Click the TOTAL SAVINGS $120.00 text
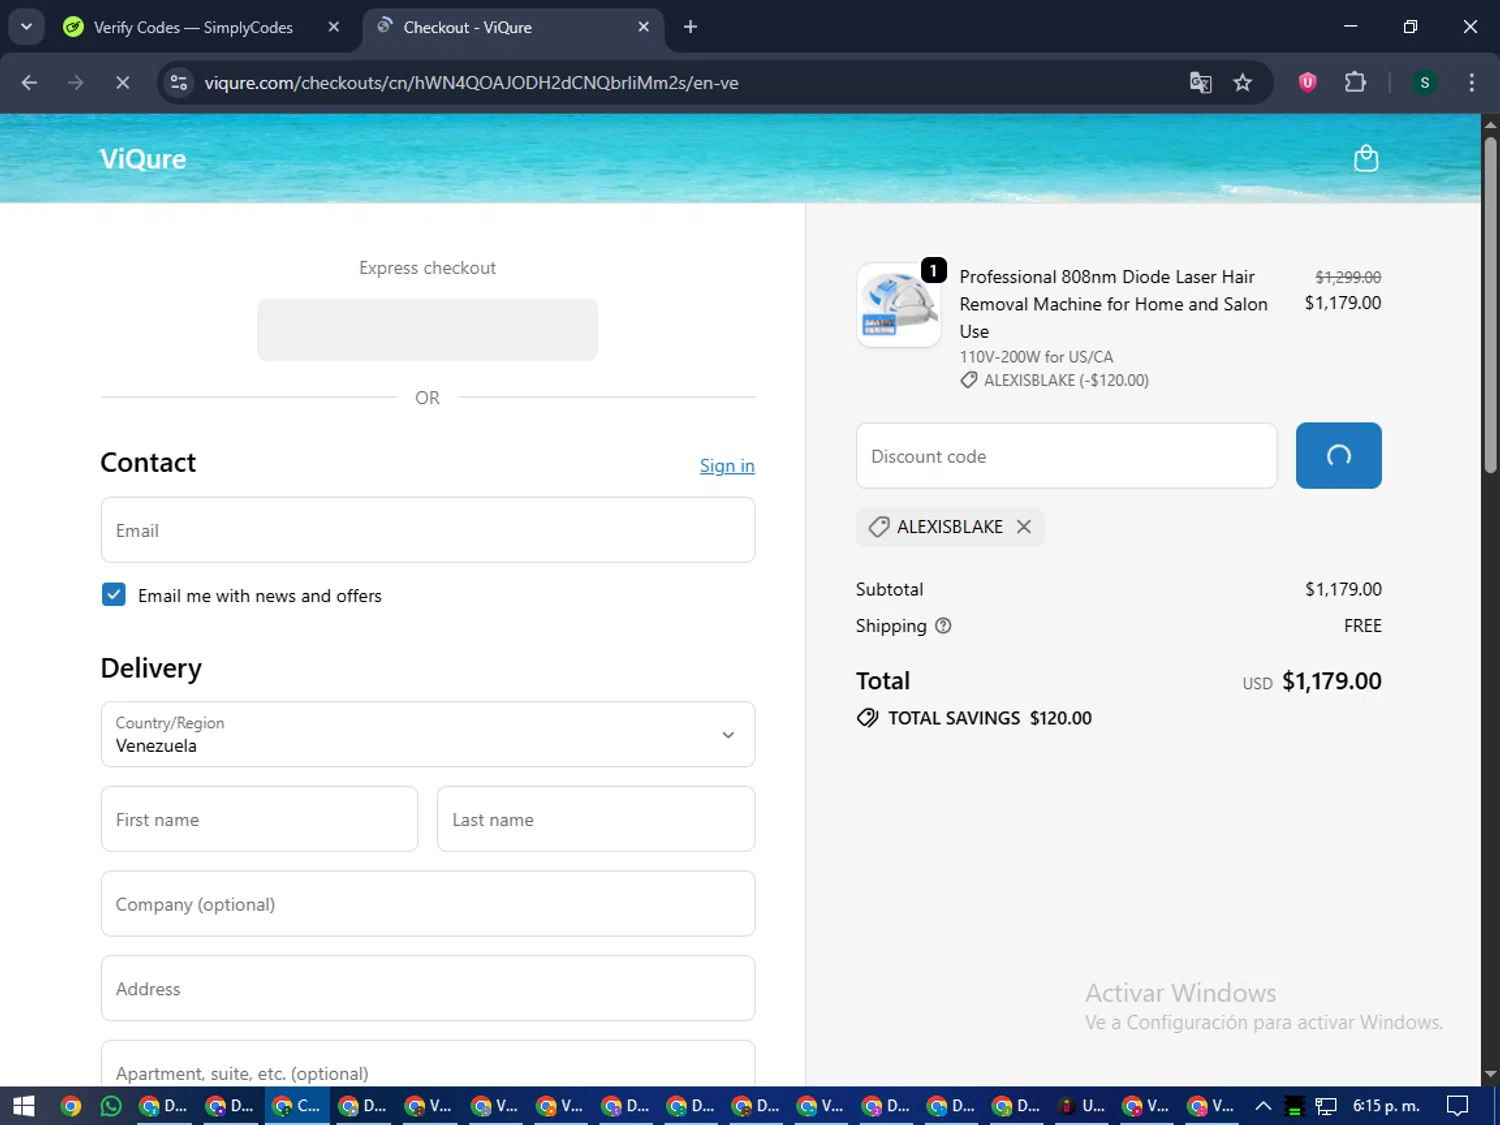 point(989,718)
